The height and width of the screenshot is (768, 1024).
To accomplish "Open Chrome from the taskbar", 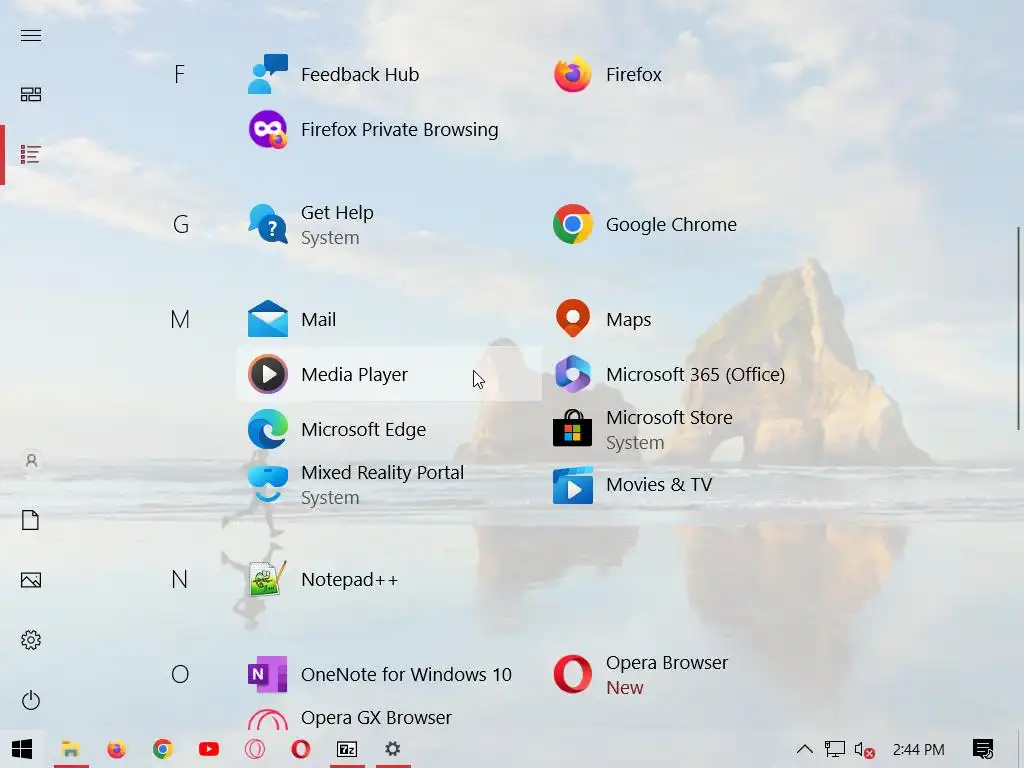I will (163, 749).
